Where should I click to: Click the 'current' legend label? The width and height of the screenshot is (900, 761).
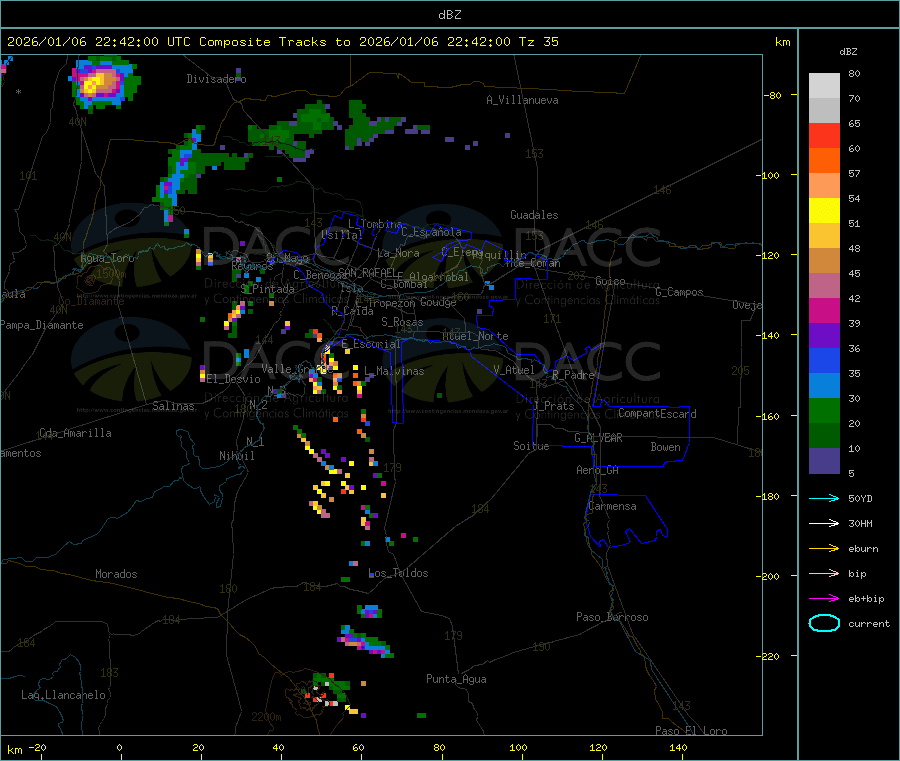[869, 623]
